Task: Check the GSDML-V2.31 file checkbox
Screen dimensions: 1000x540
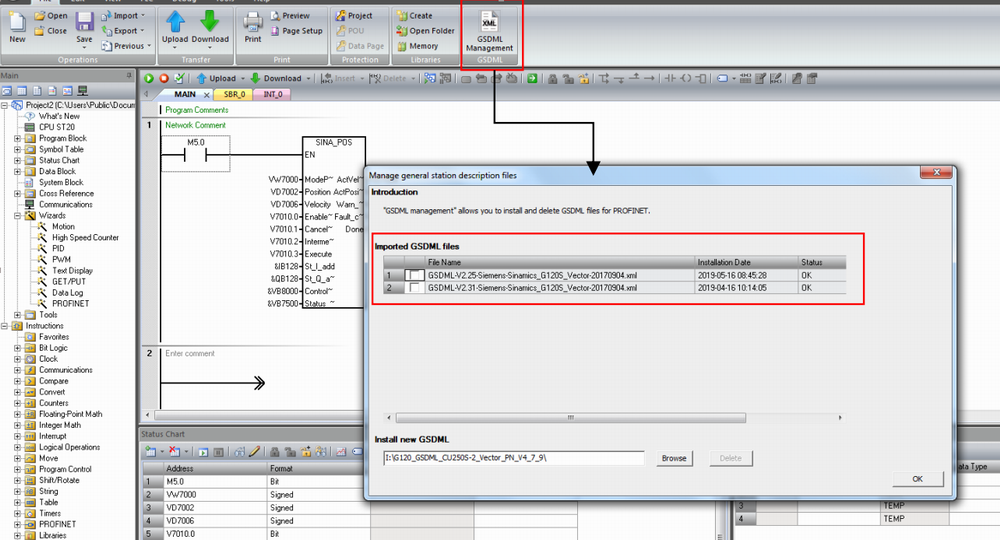Action: (414, 287)
